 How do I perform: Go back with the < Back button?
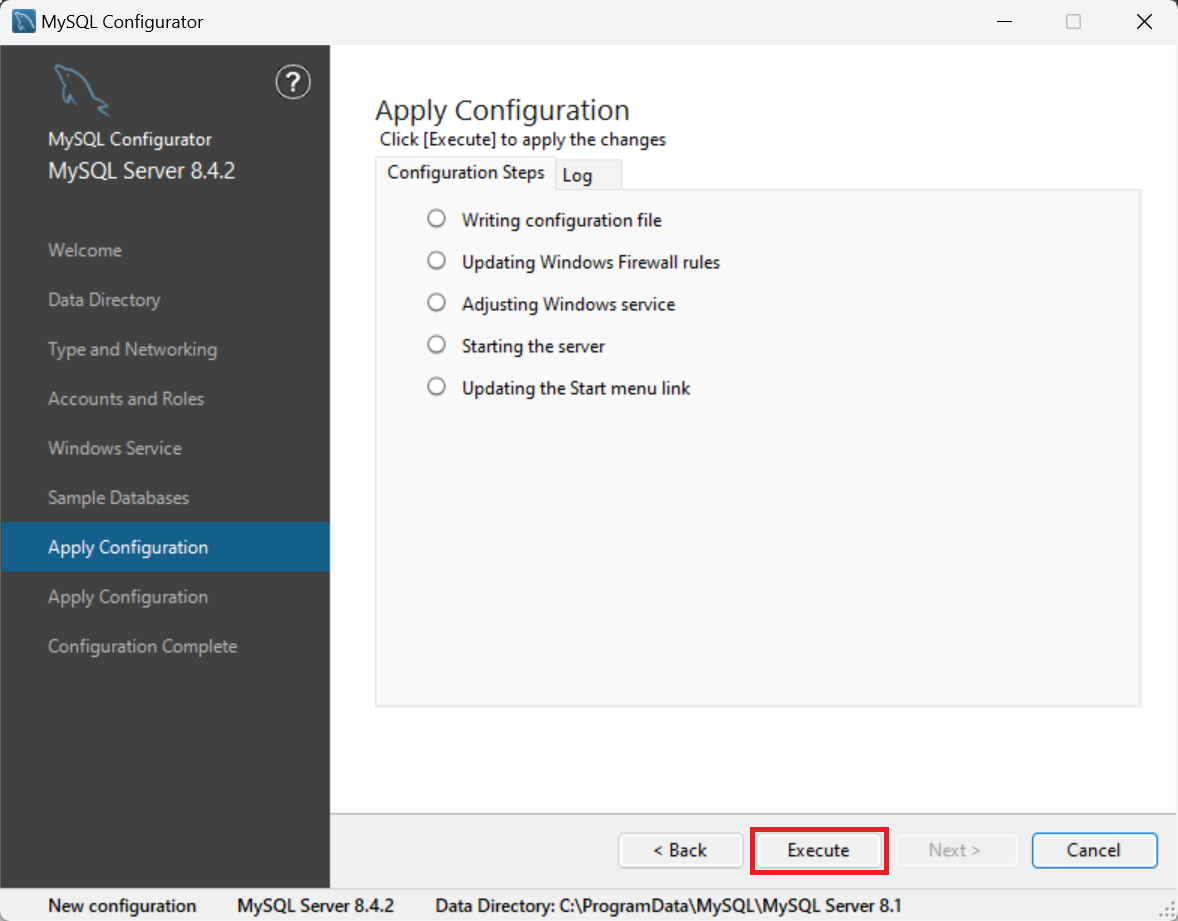[680, 850]
